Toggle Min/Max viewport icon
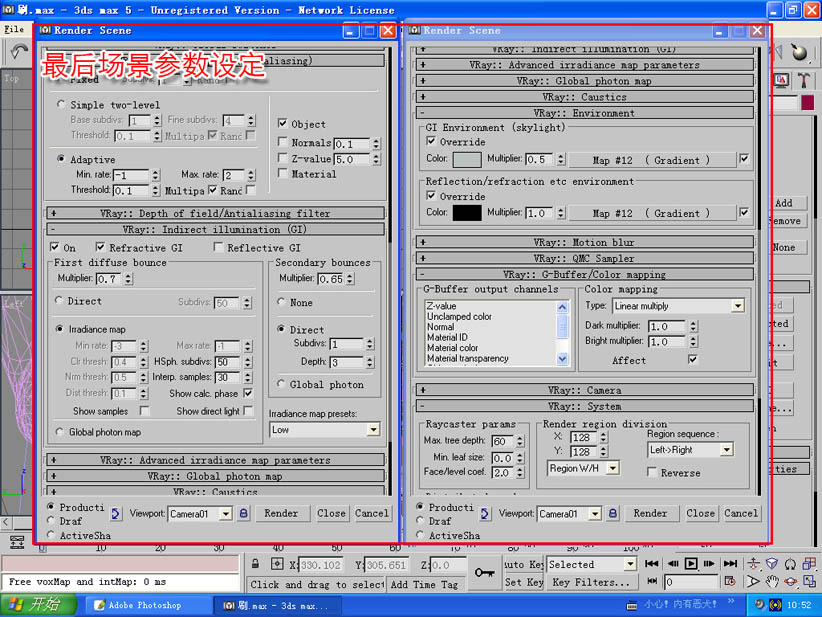 click(x=809, y=581)
